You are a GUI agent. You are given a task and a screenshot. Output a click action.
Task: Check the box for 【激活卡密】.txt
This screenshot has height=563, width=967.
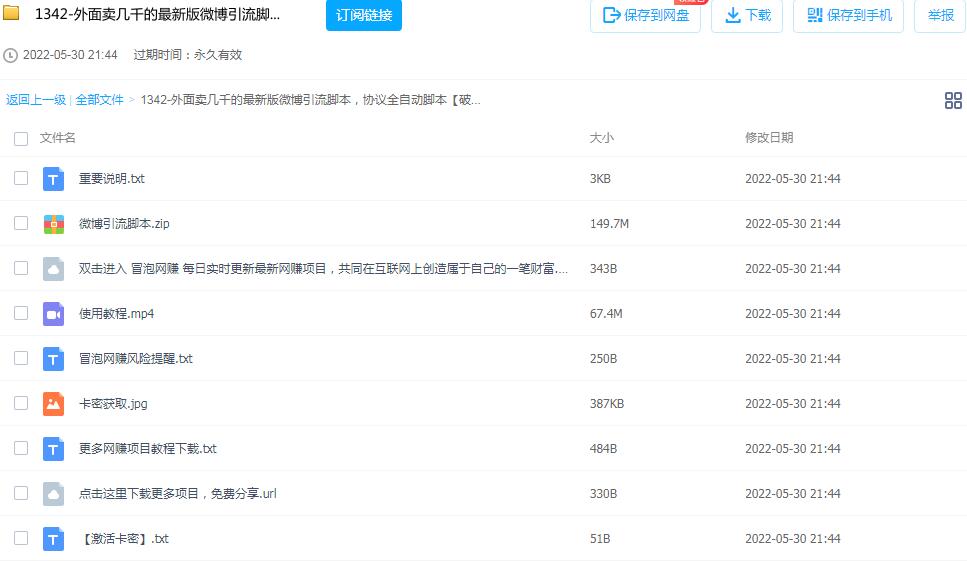pos(21,538)
